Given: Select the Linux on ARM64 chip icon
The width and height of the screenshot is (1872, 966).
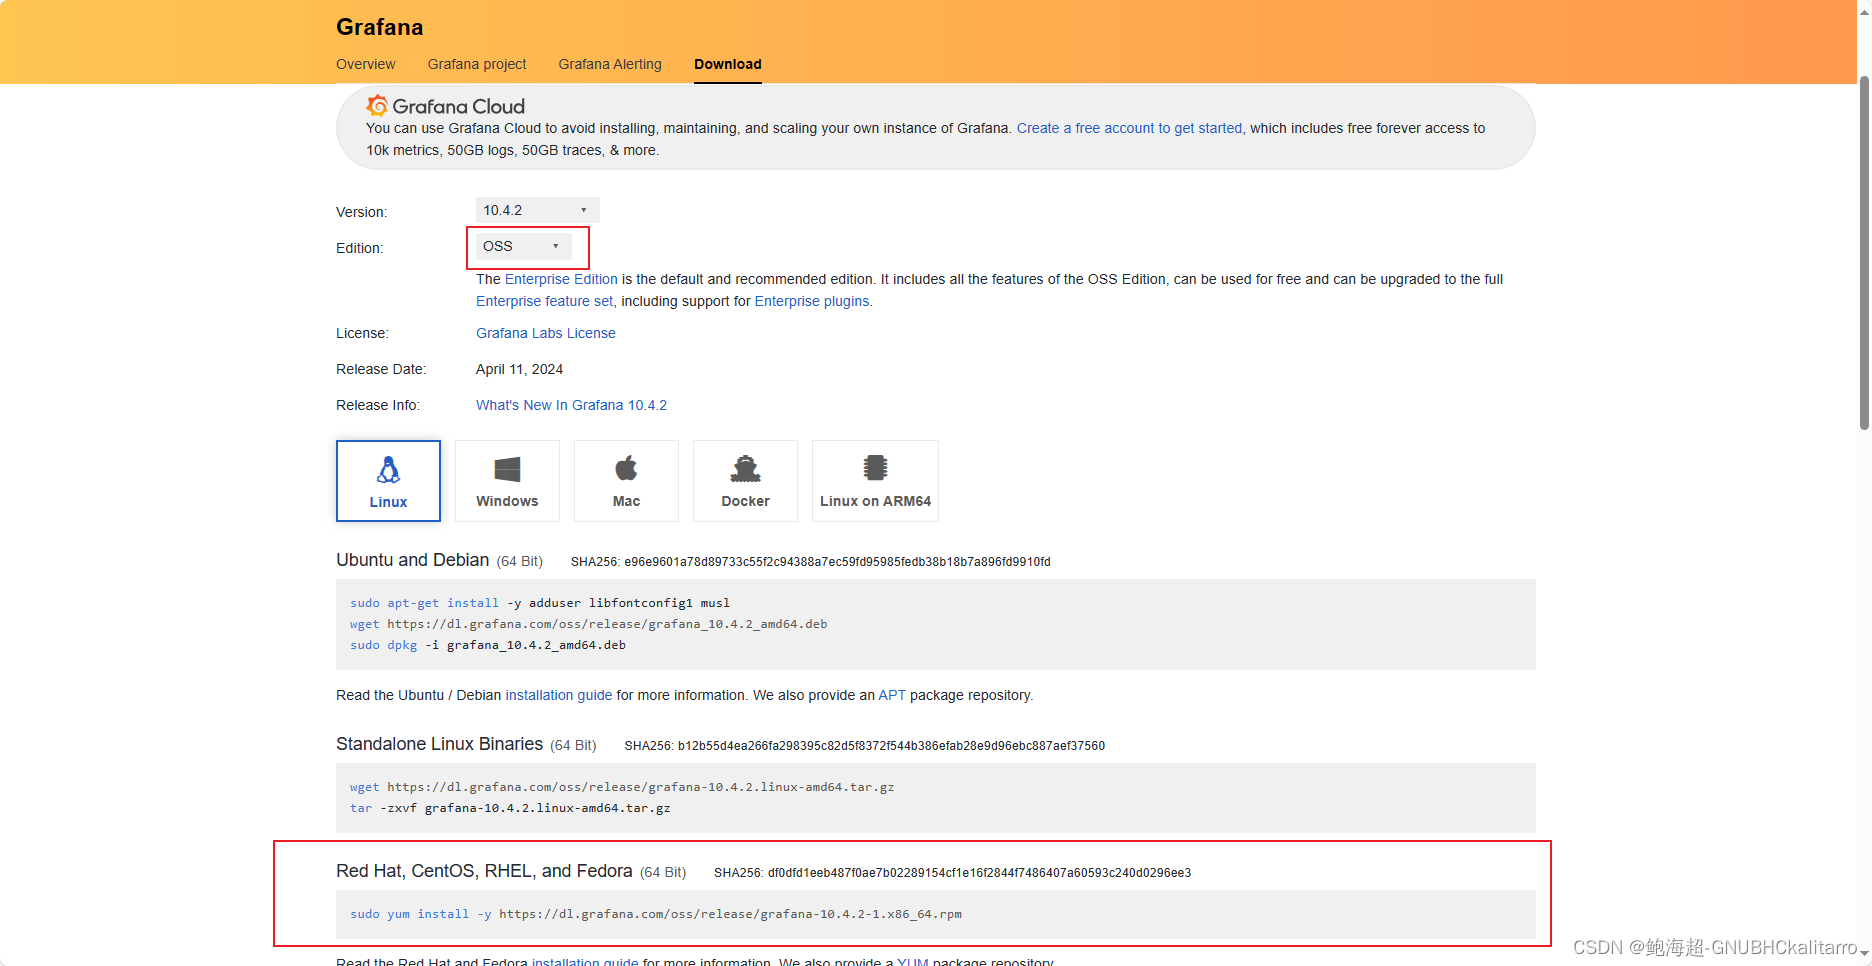Looking at the screenshot, I should pos(875,468).
